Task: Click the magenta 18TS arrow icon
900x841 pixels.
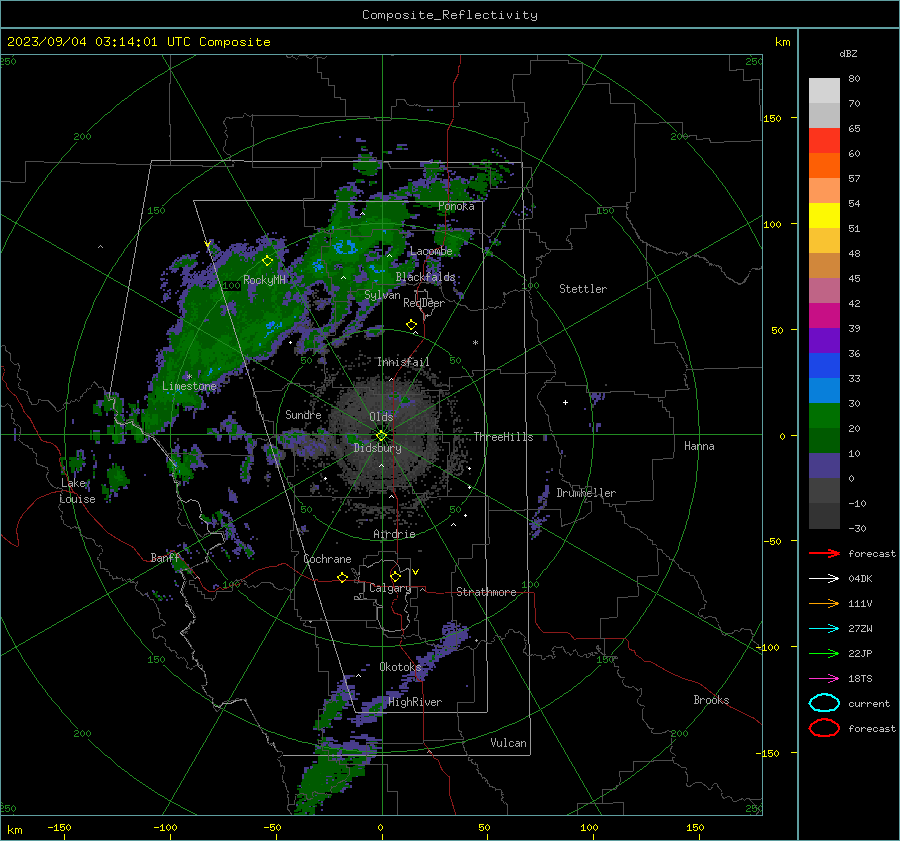Action: (x=824, y=679)
